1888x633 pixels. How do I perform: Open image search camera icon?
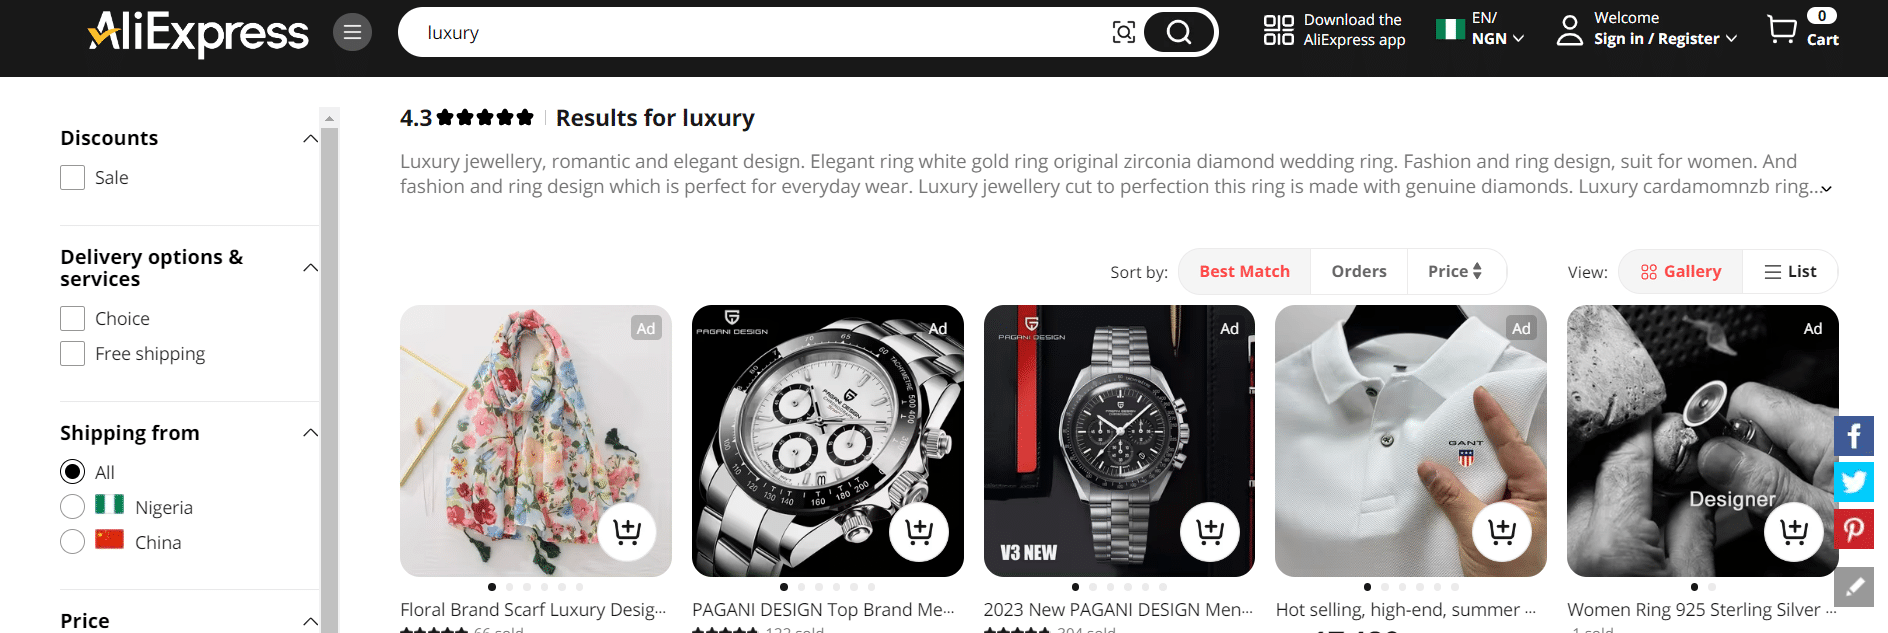coord(1124,32)
